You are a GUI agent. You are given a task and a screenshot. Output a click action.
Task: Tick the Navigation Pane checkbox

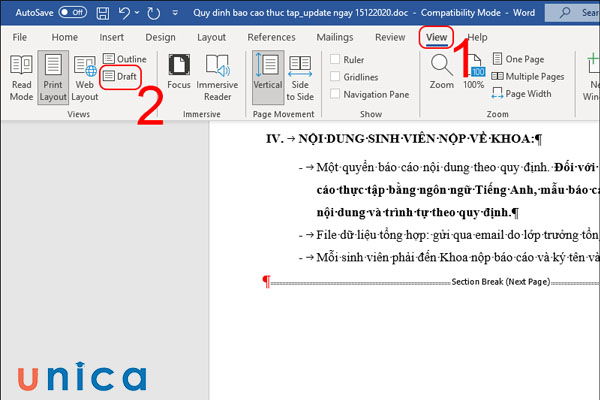click(335, 94)
